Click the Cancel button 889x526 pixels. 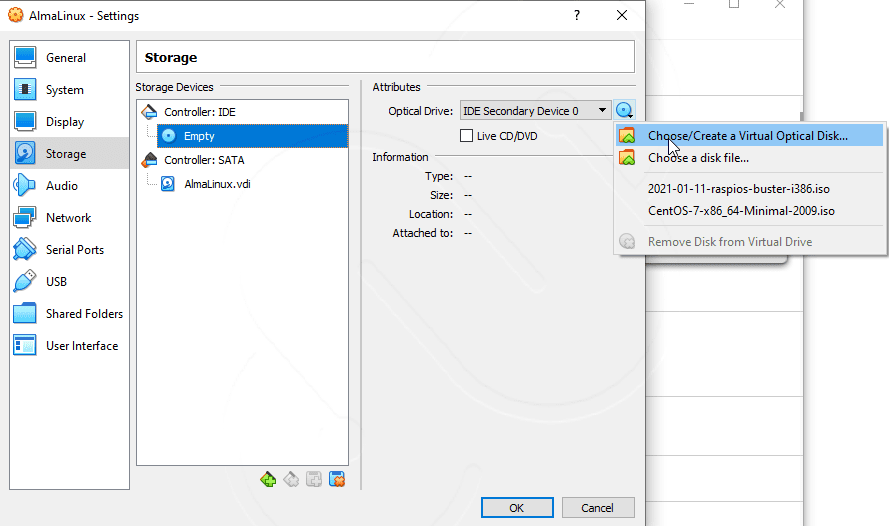click(598, 508)
